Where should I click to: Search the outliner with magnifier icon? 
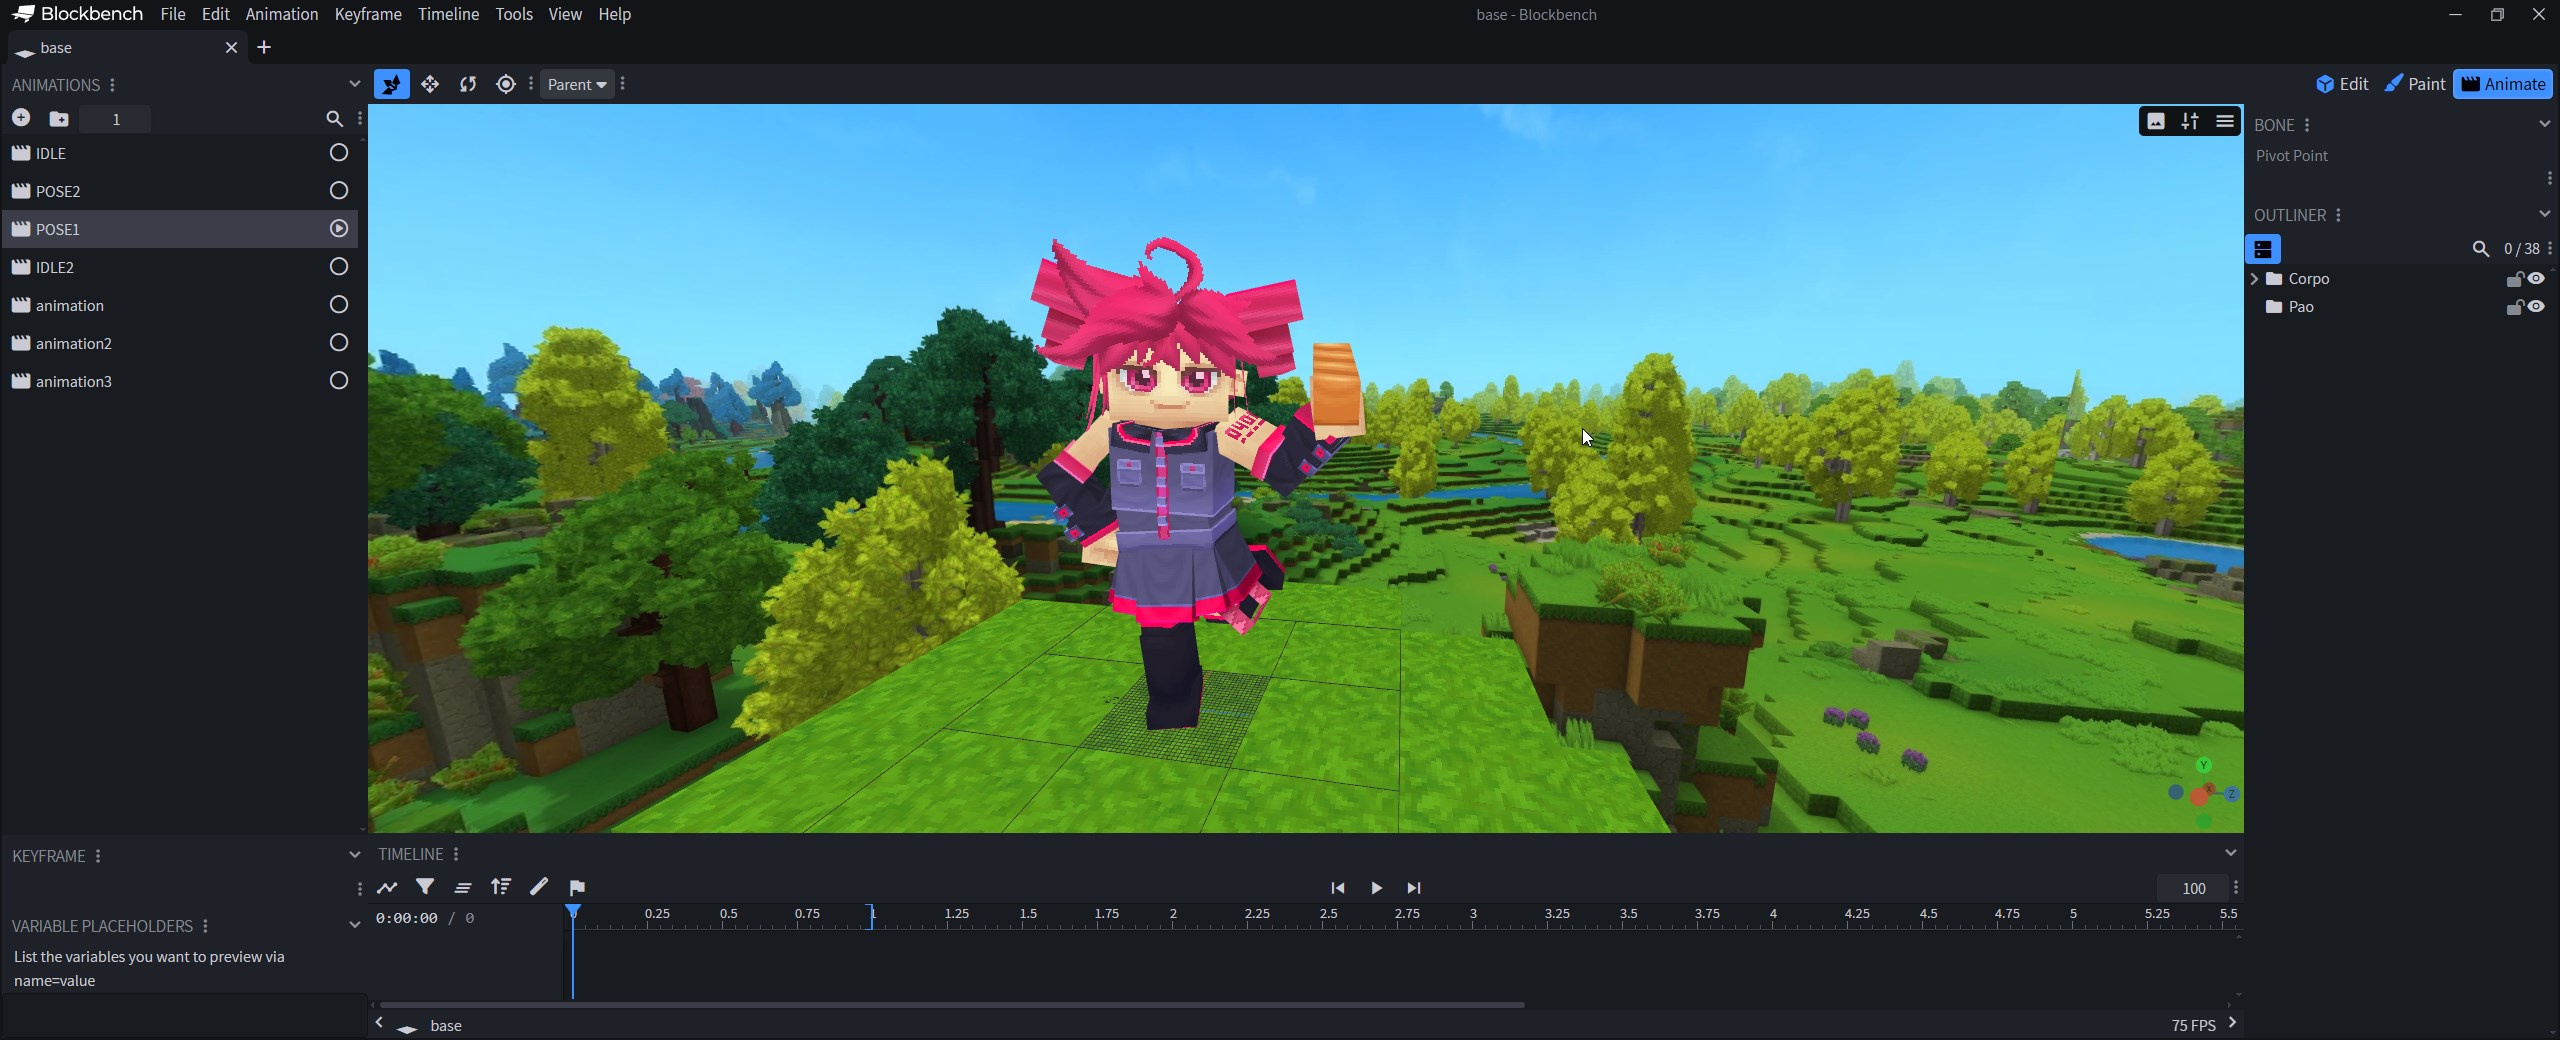tap(2481, 249)
